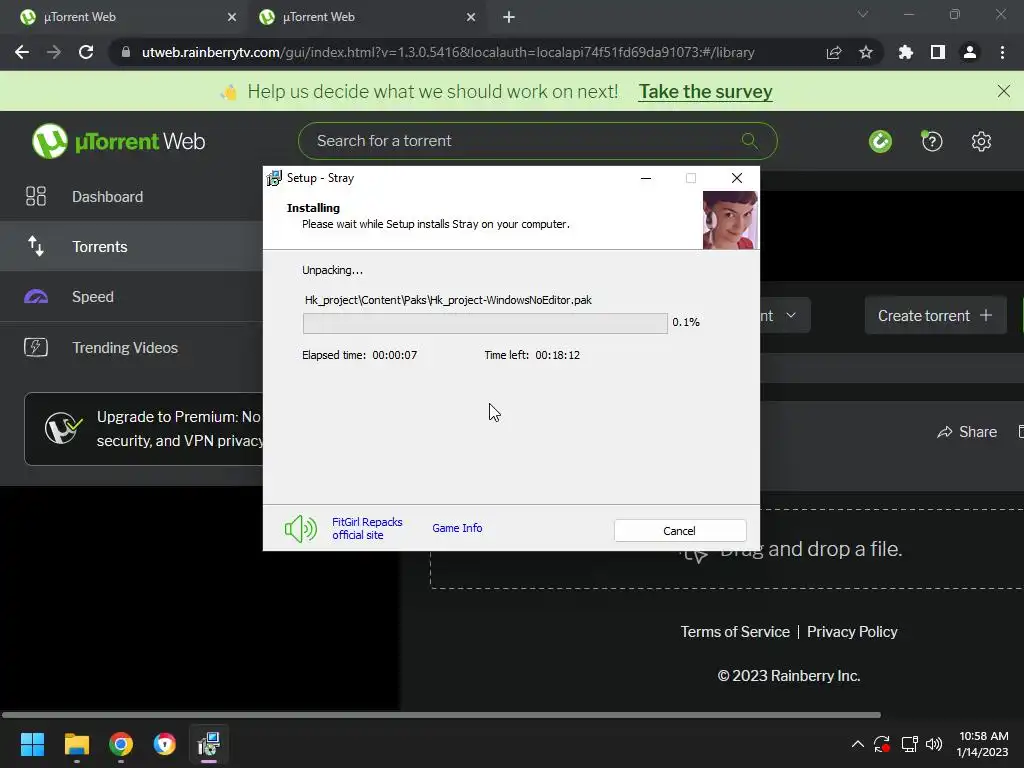The width and height of the screenshot is (1024, 768).
Task: Toggle browser side panel icon
Action: click(x=938, y=52)
